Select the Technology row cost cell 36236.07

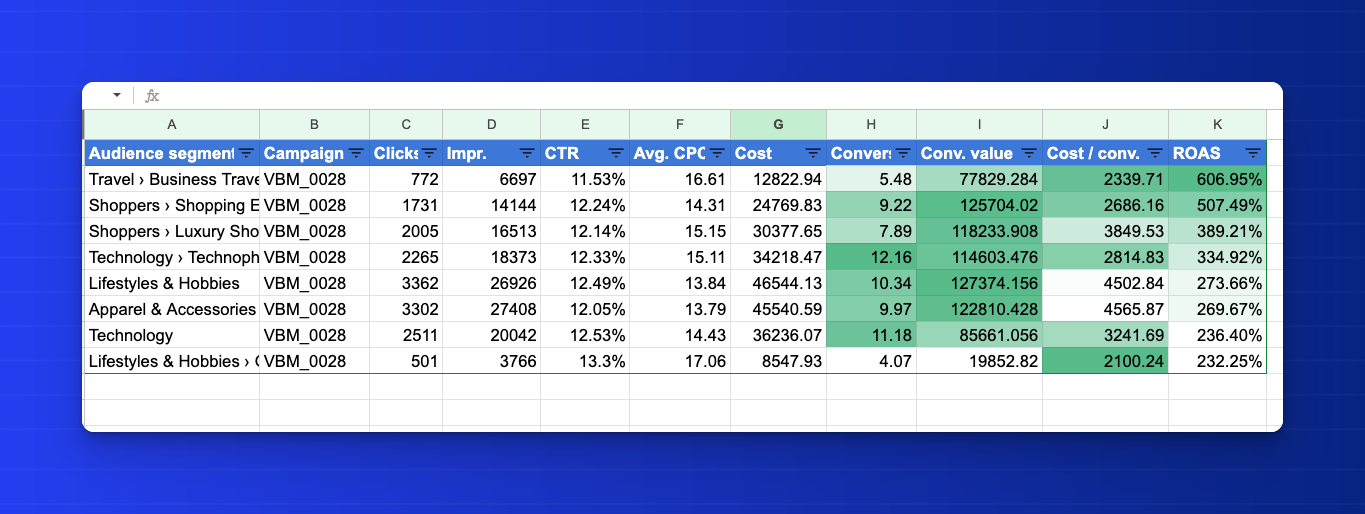(x=778, y=336)
